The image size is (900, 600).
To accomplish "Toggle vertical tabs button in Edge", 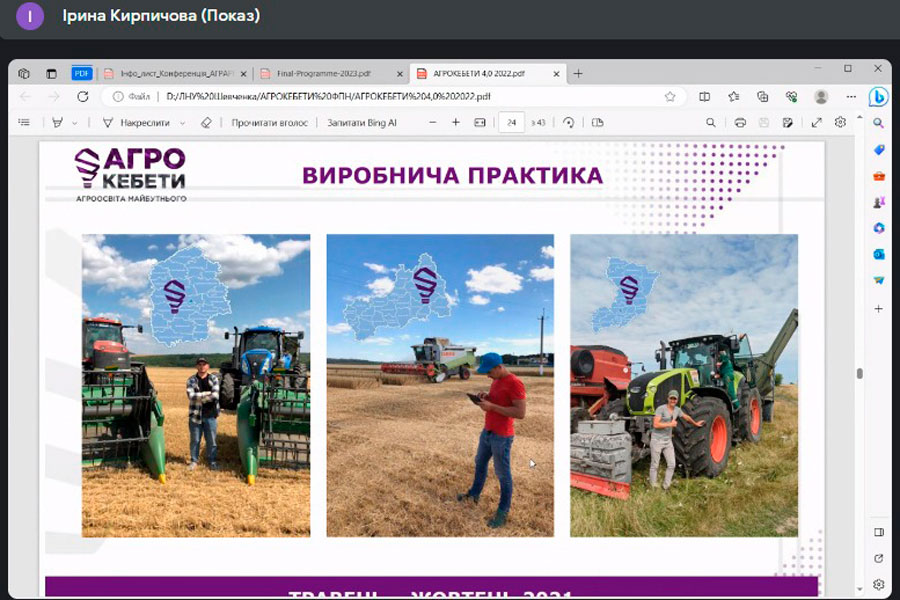I will [x=50, y=73].
